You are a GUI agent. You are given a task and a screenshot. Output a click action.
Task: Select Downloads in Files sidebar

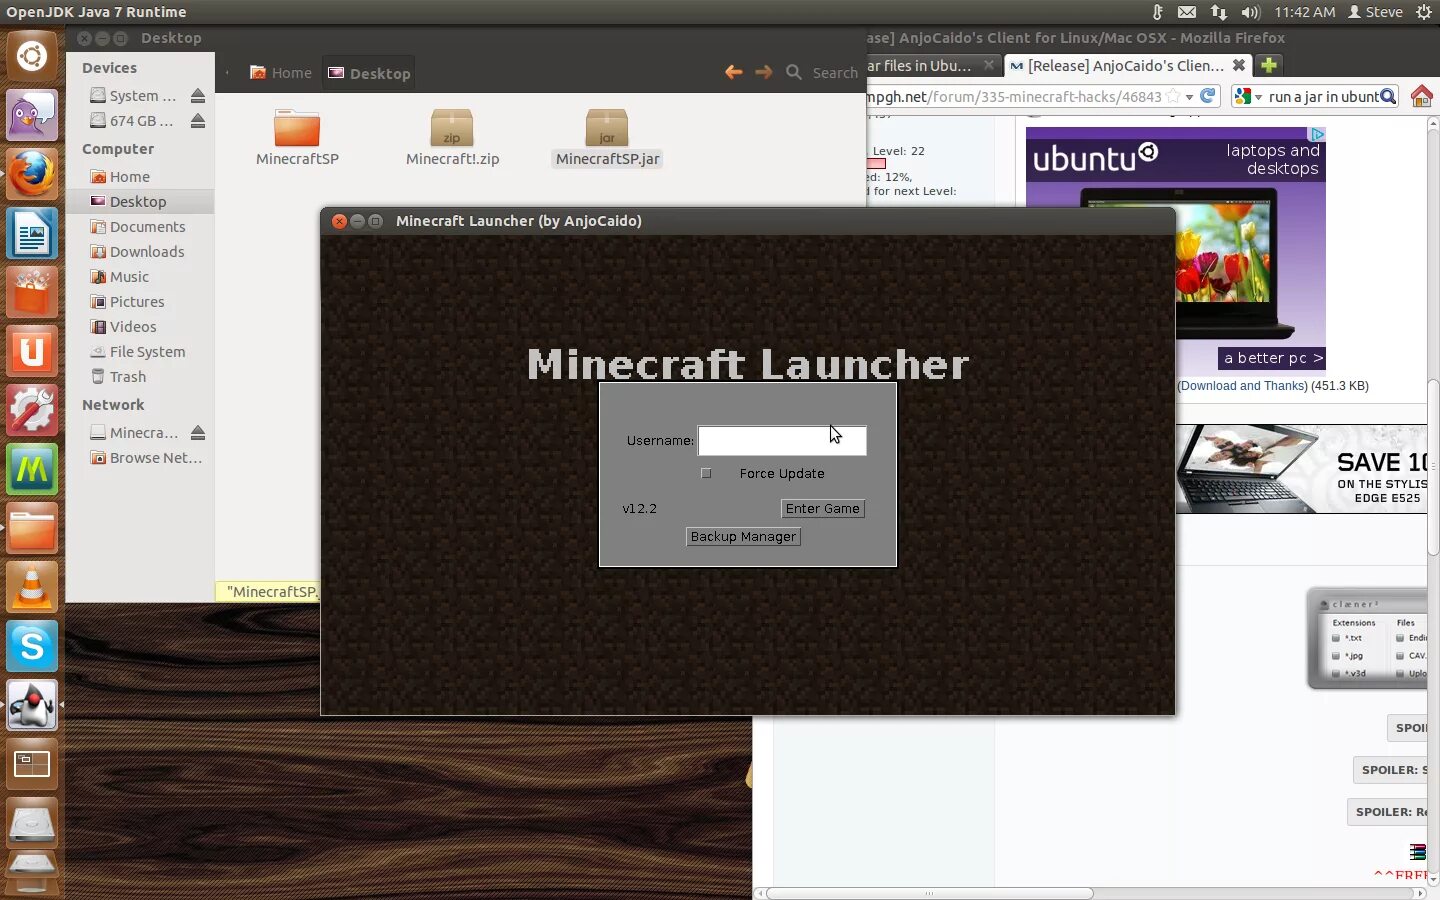click(140, 251)
